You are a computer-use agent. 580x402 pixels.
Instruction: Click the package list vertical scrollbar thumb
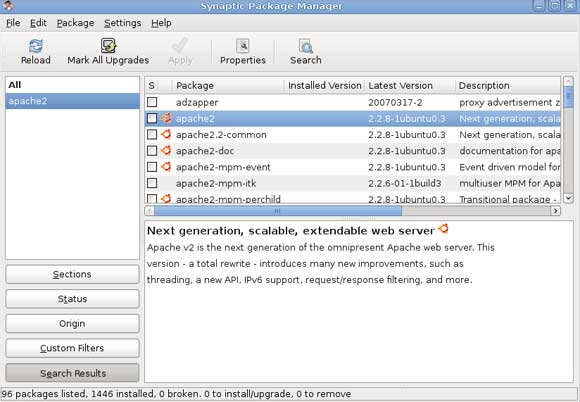tap(568, 97)
